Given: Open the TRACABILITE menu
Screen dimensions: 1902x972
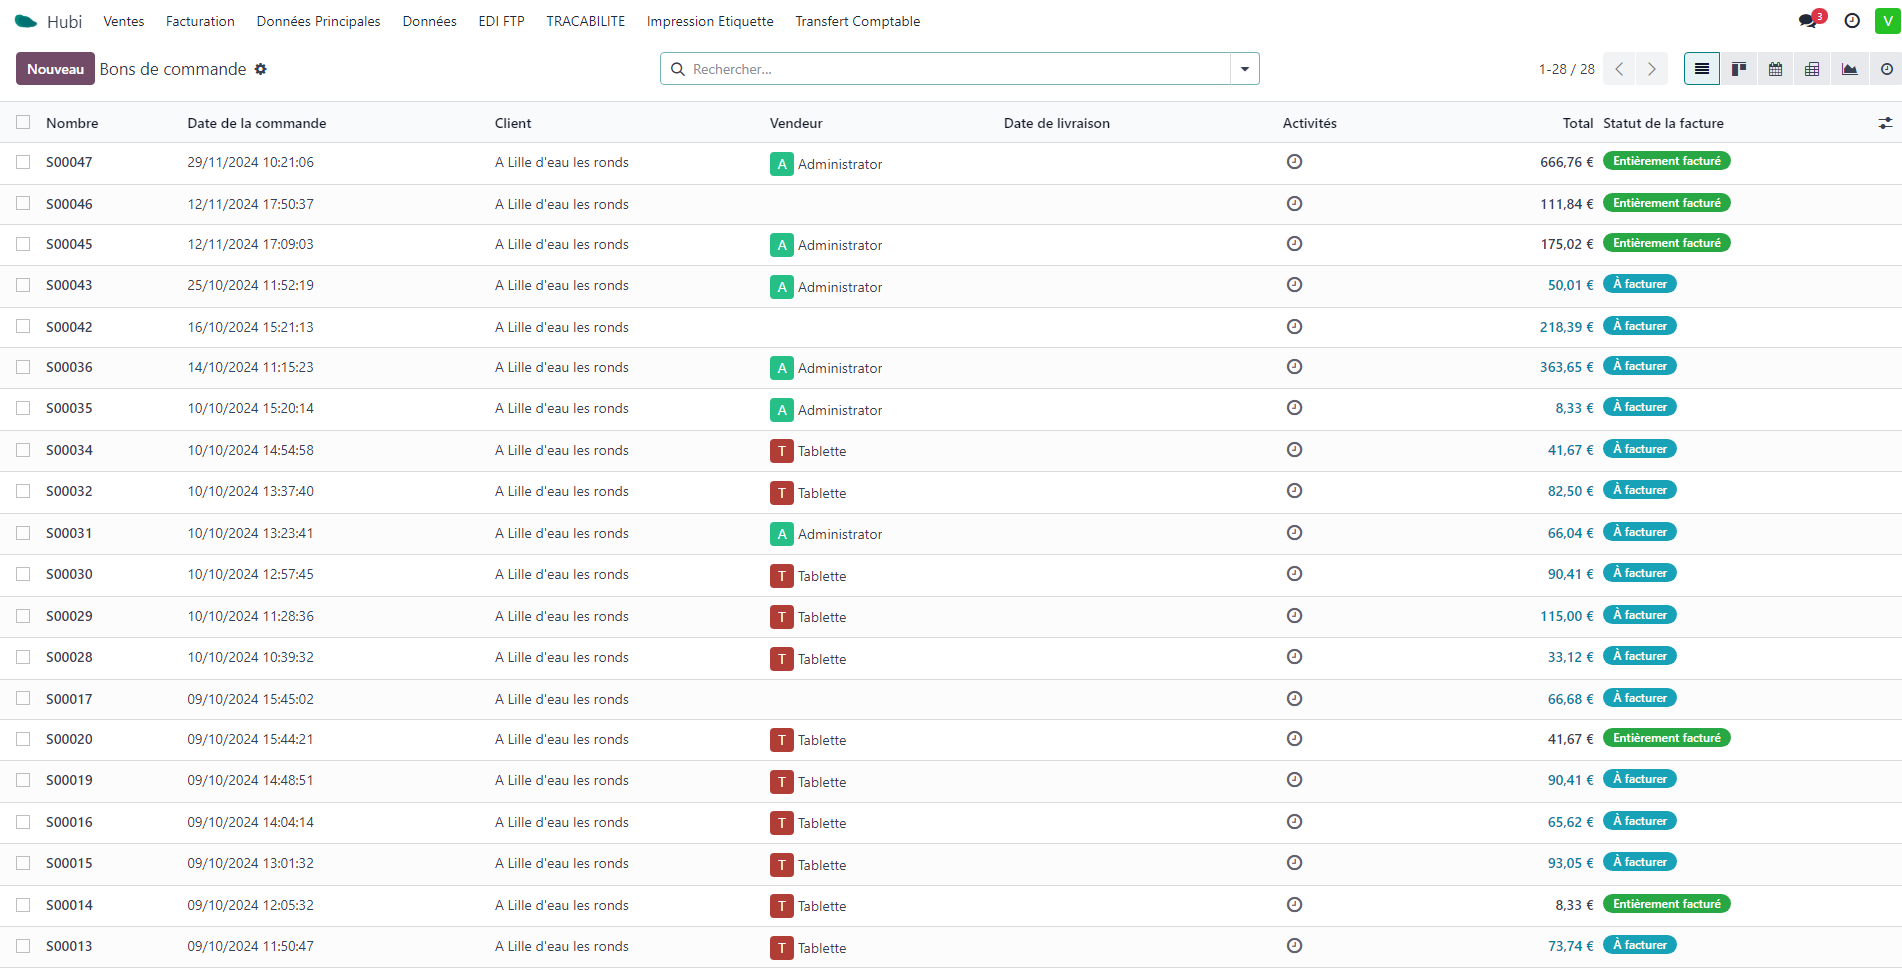Looking at the screenshot, I should coord(585,21).
